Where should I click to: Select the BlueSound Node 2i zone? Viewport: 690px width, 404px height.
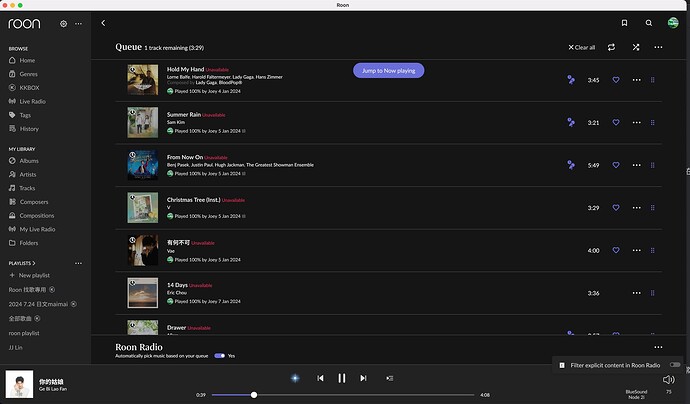636,394
